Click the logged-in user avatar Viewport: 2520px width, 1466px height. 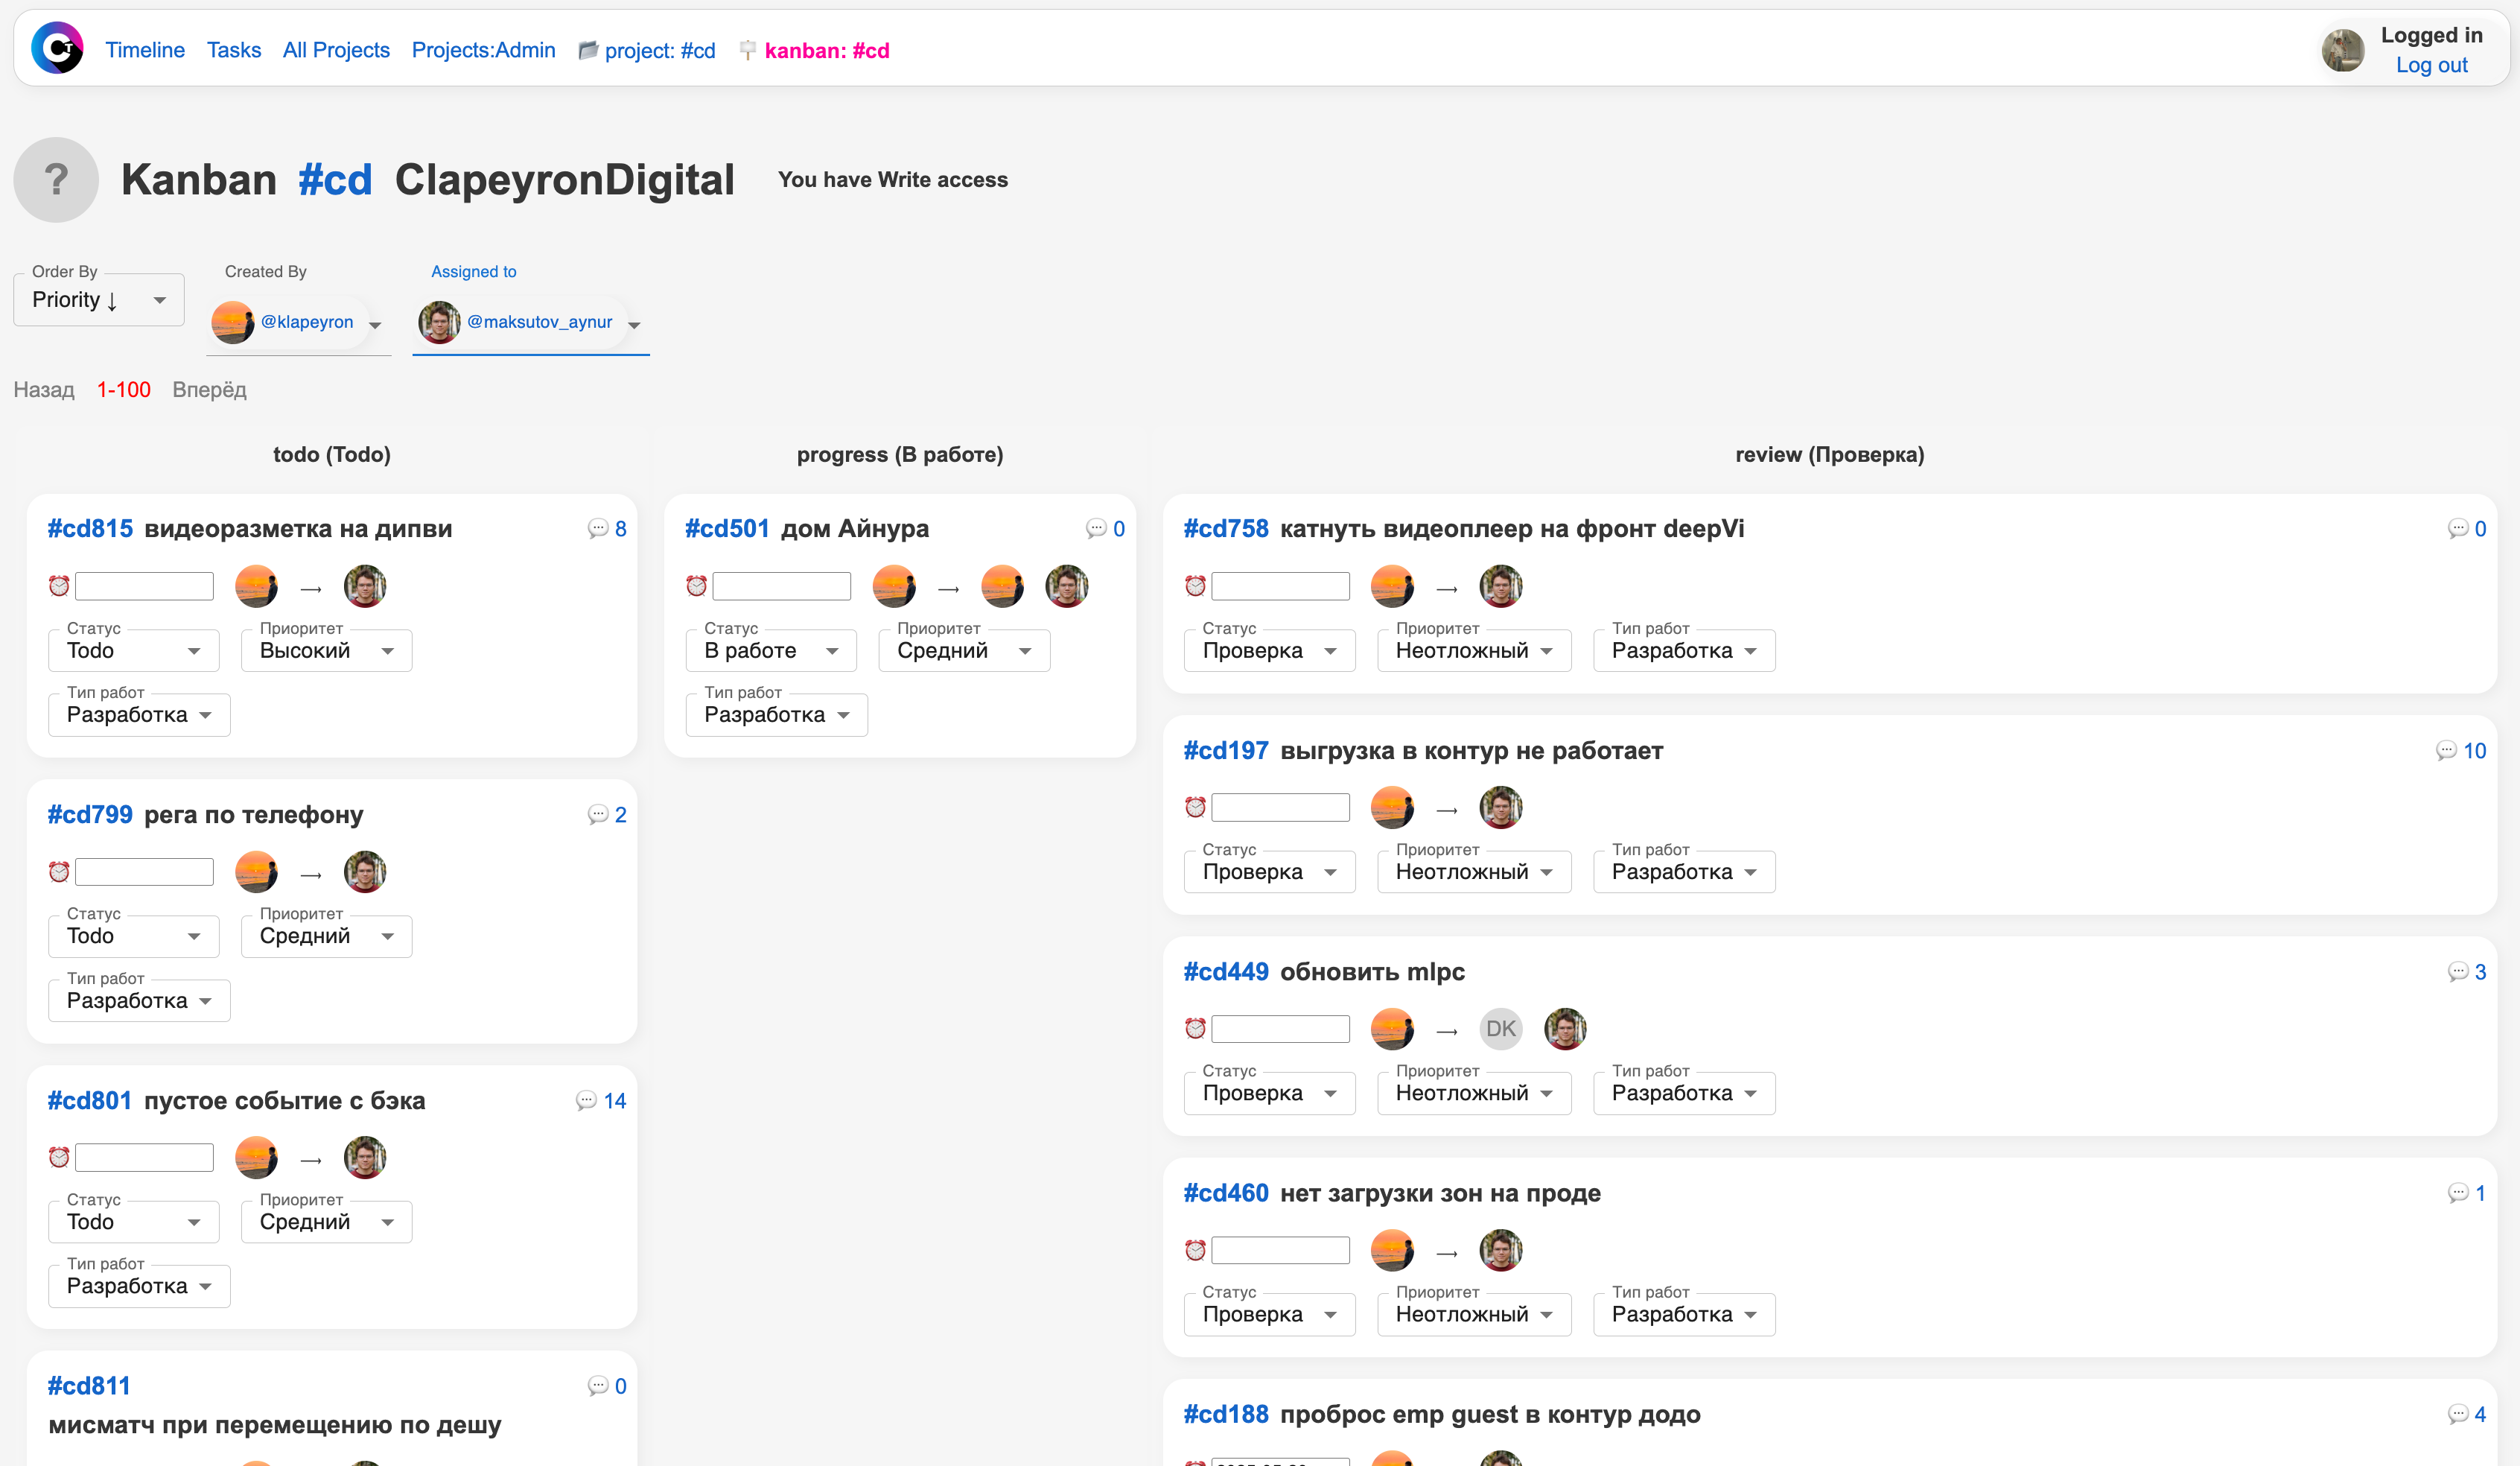click(x=2343, y=50)
